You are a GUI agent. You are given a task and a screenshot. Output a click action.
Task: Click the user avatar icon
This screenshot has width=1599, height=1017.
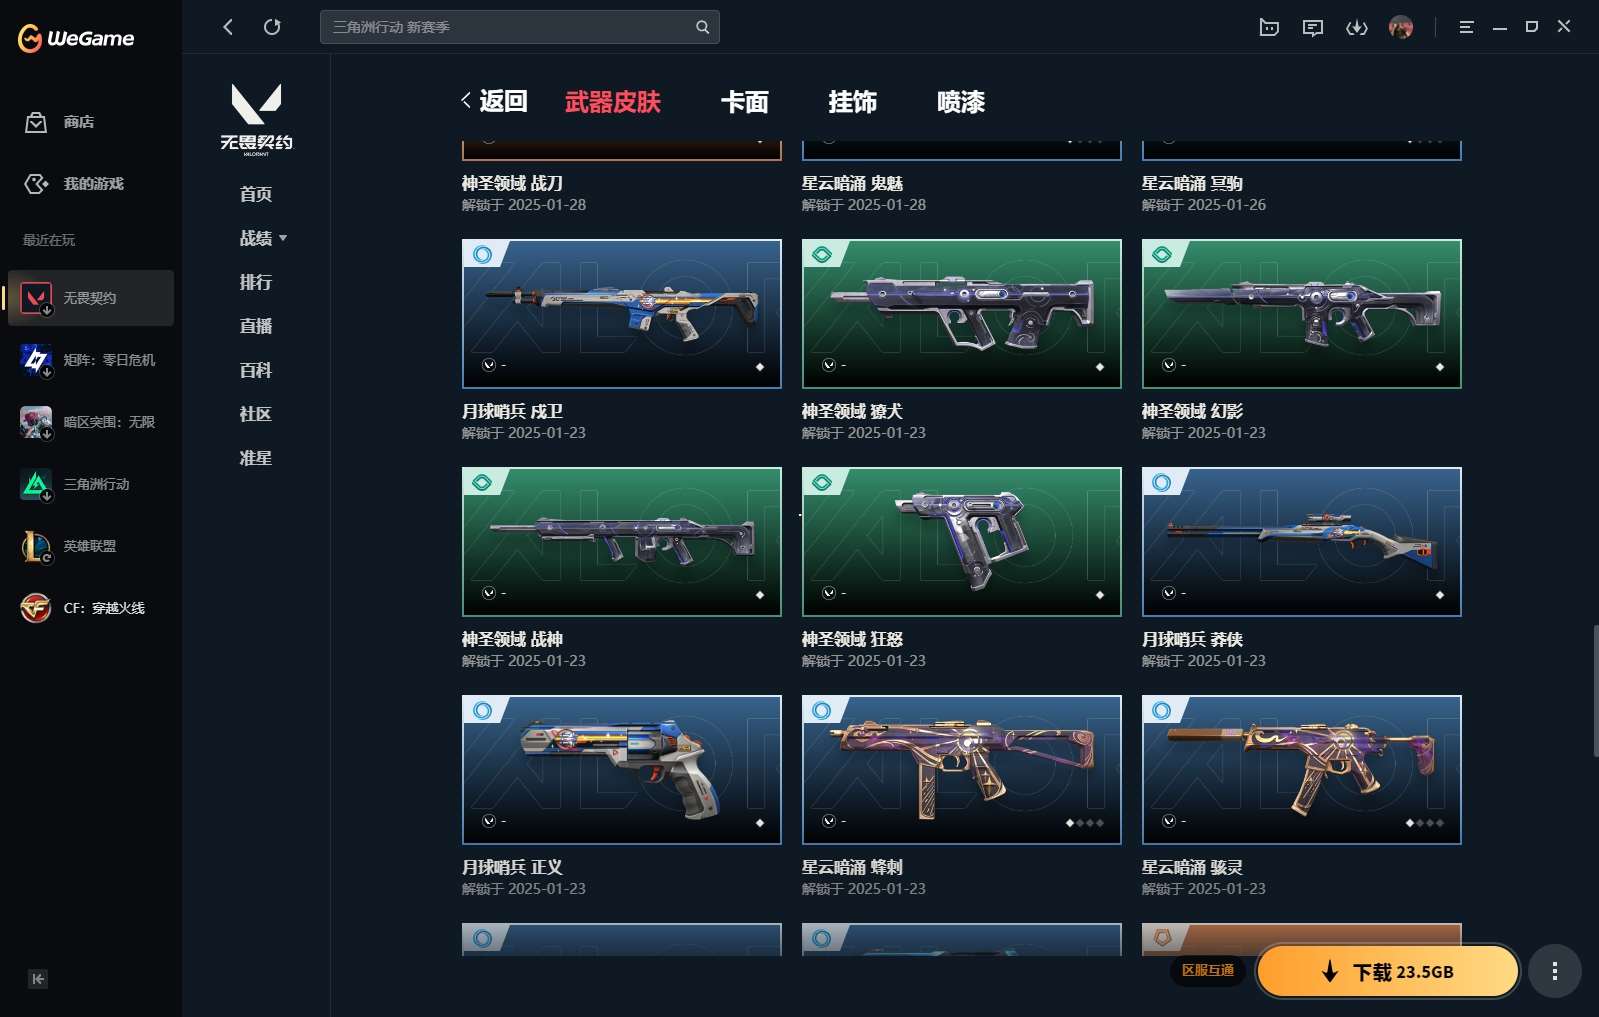click(1401, 27)
